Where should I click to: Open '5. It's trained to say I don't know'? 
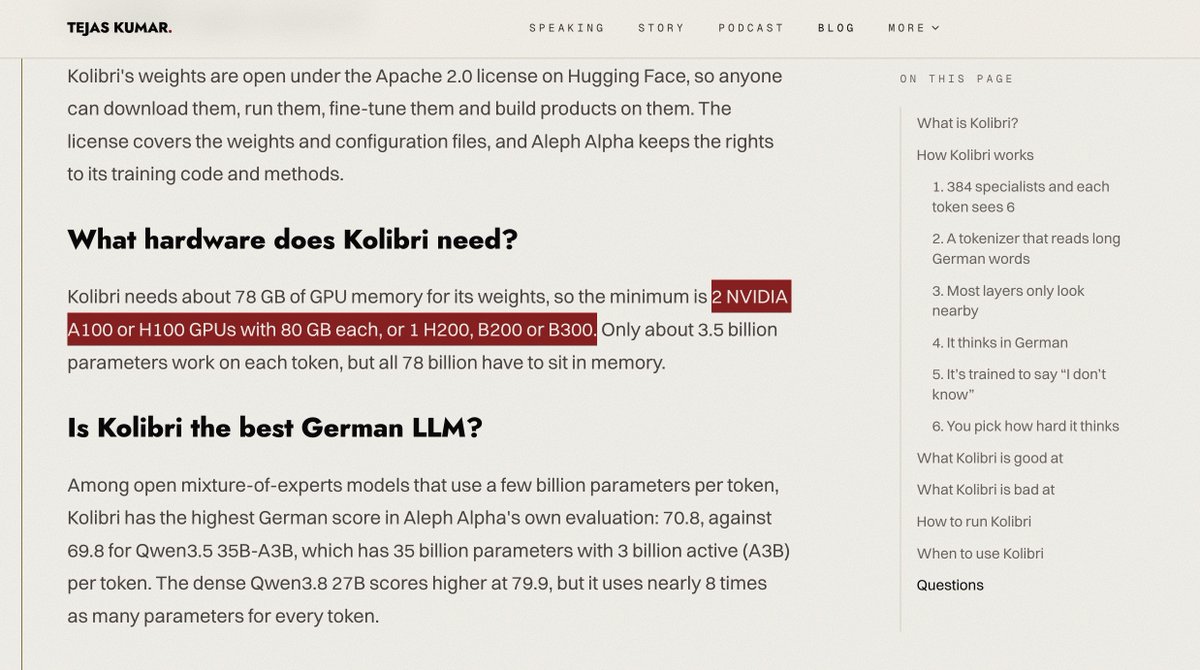[x=1019, y=385]
